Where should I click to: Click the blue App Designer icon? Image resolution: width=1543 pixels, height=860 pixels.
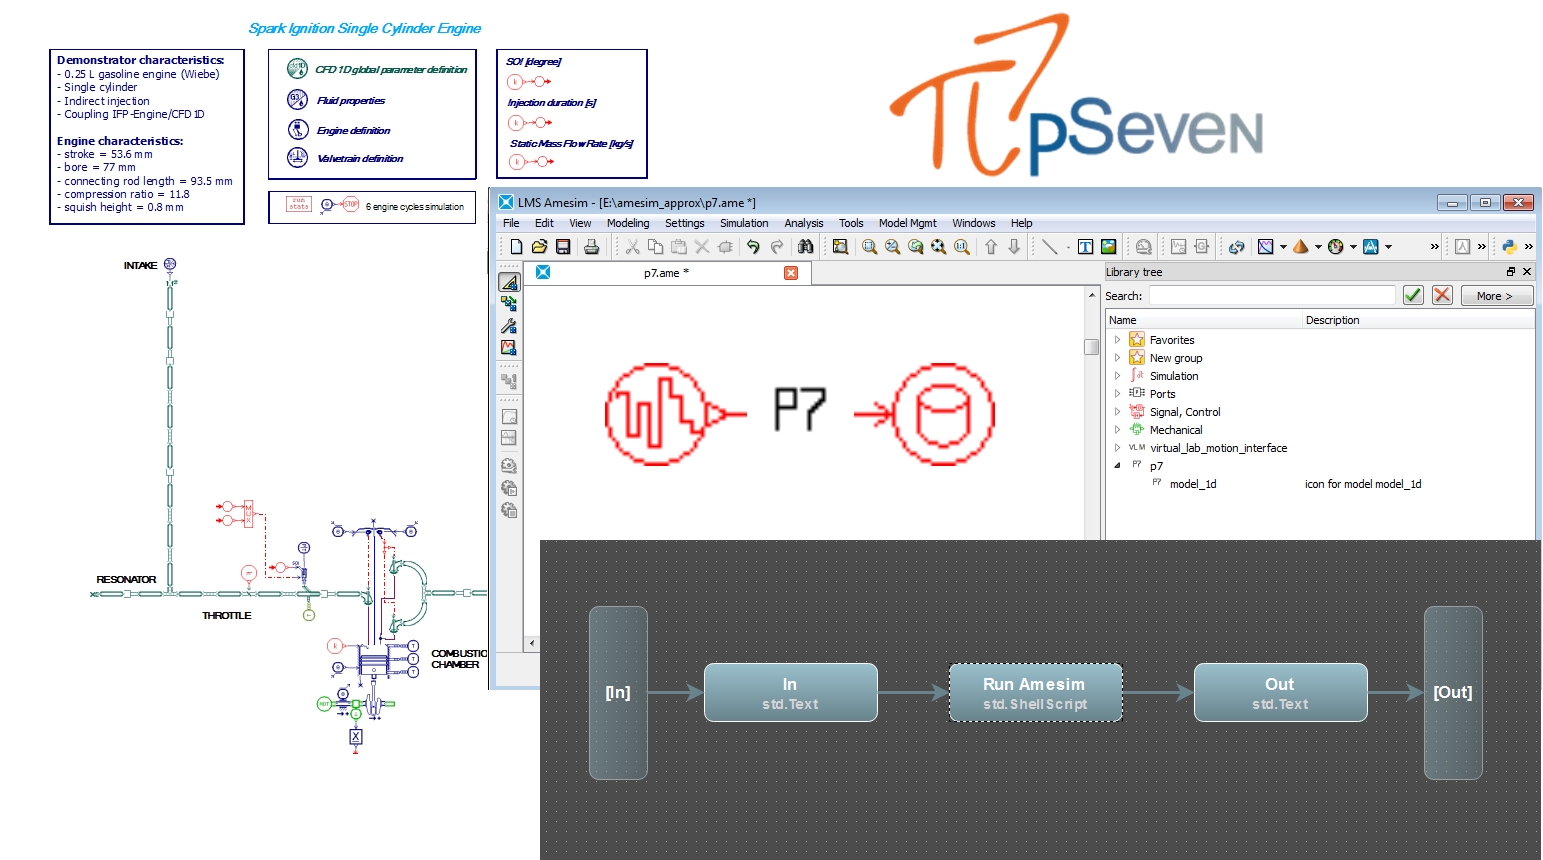tap(1370, 247)
